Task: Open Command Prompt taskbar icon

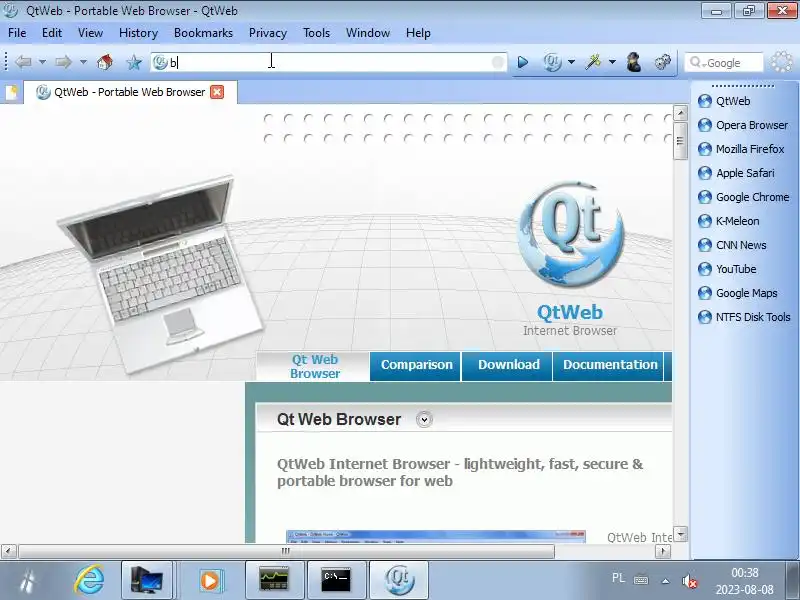Action: coord(336,580)
